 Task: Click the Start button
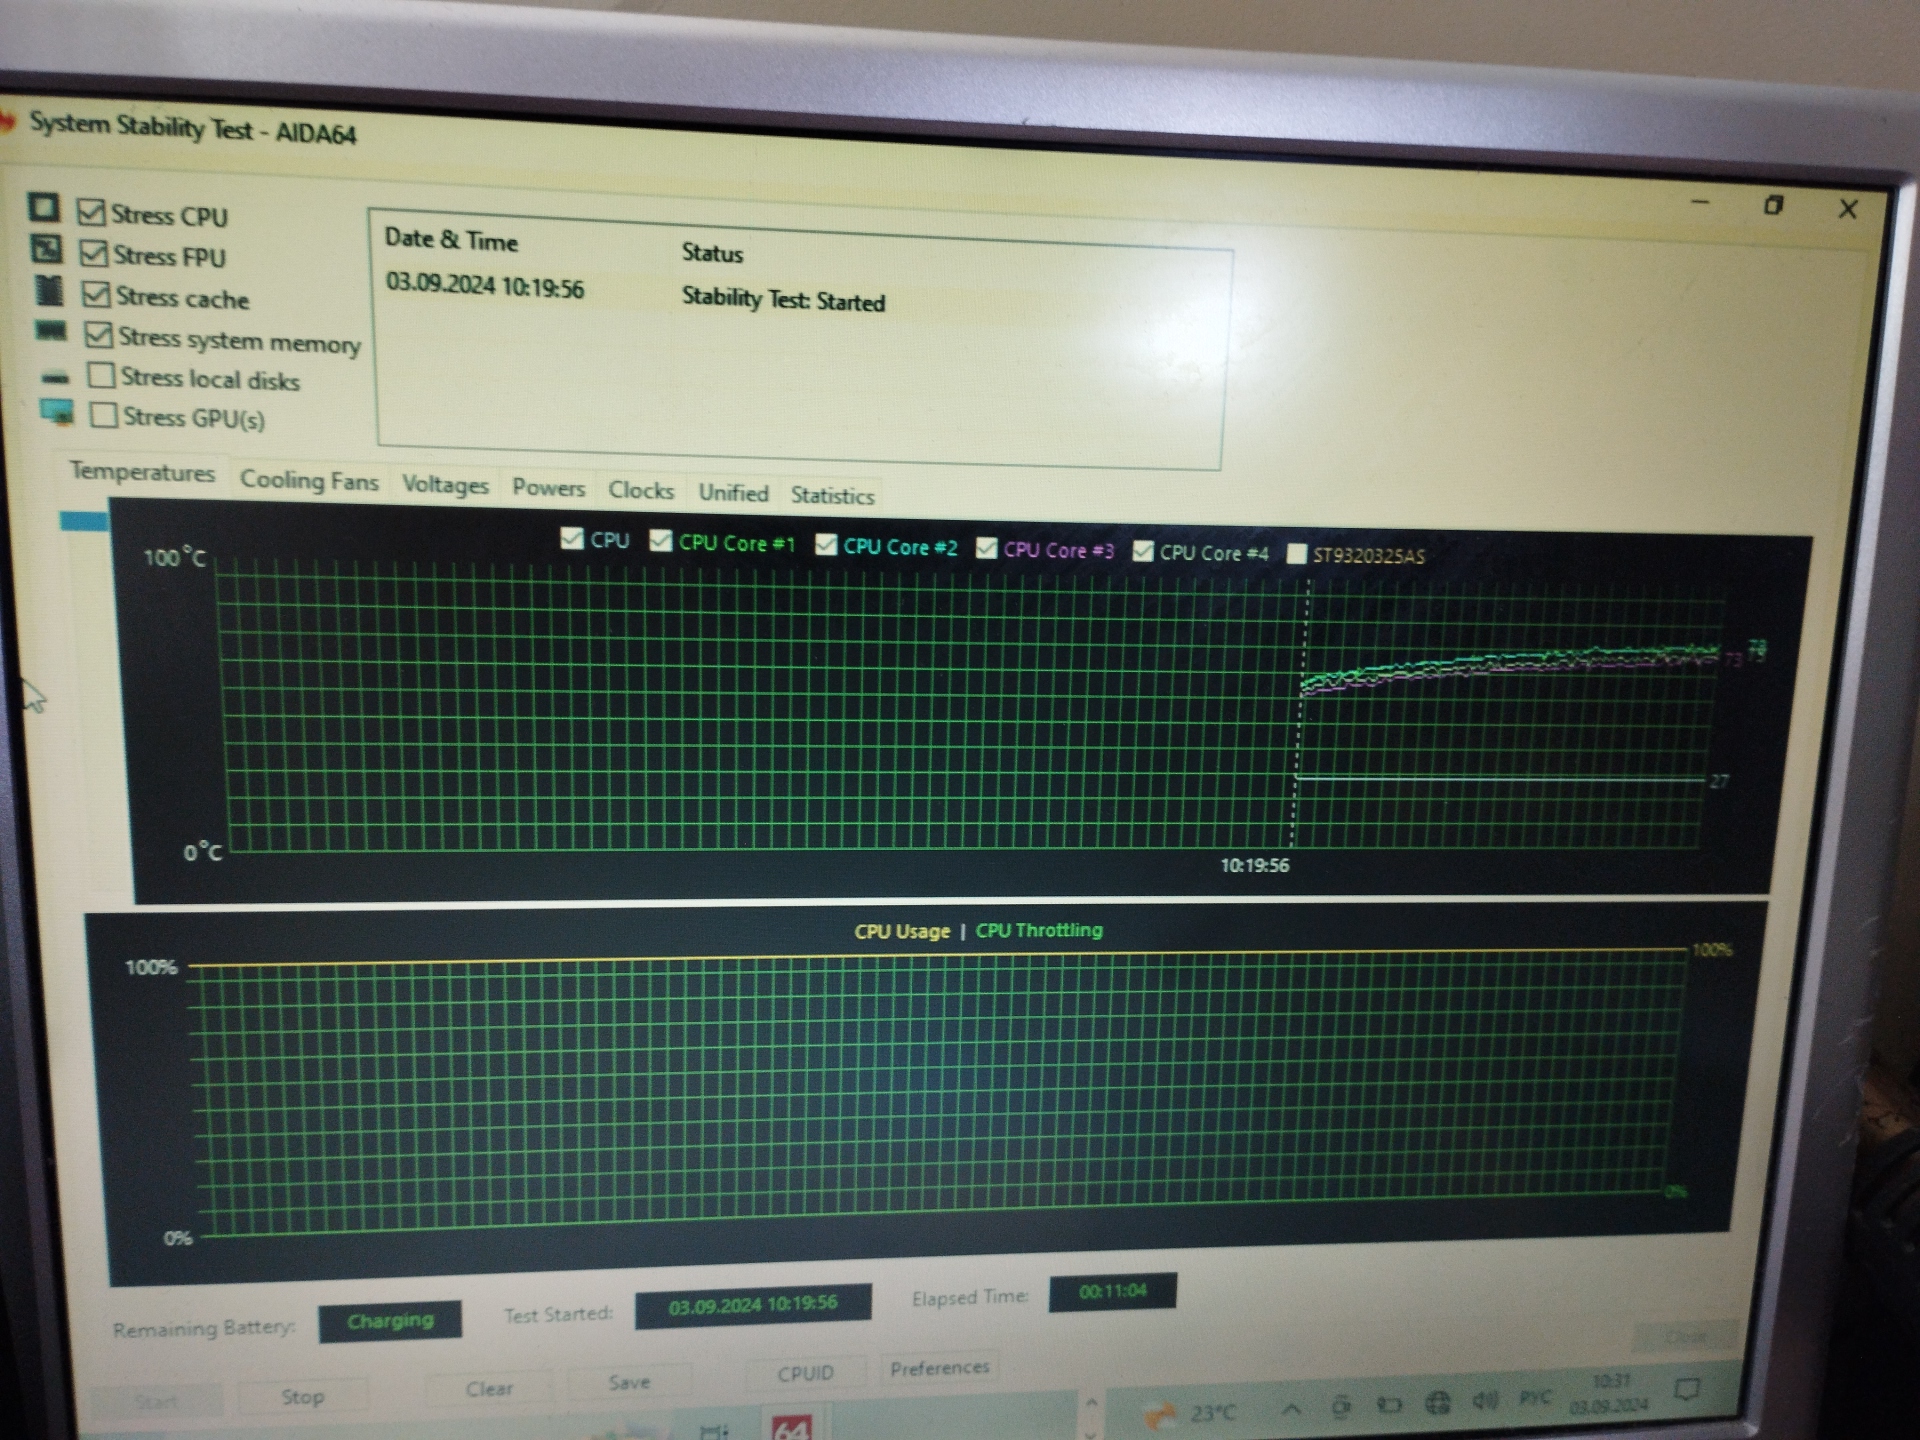(155, 1402)
